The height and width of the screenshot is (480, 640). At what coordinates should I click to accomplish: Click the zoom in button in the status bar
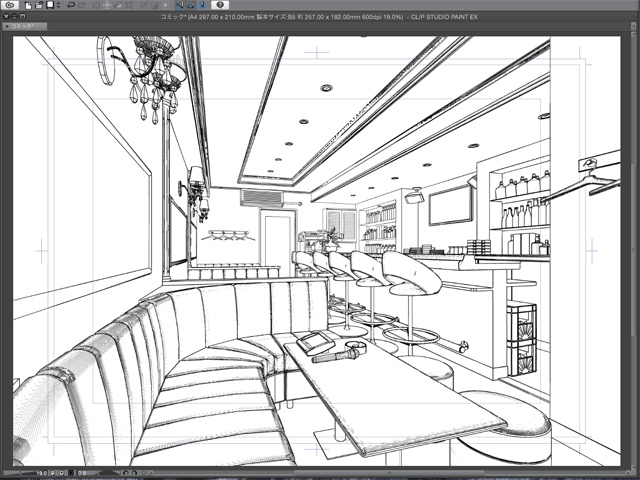[x=62, y=473]
